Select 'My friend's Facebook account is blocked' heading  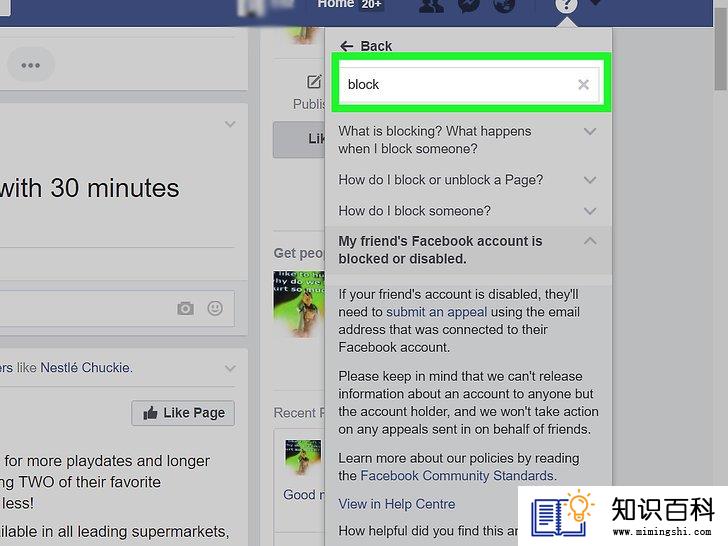(x=440, y=250)
